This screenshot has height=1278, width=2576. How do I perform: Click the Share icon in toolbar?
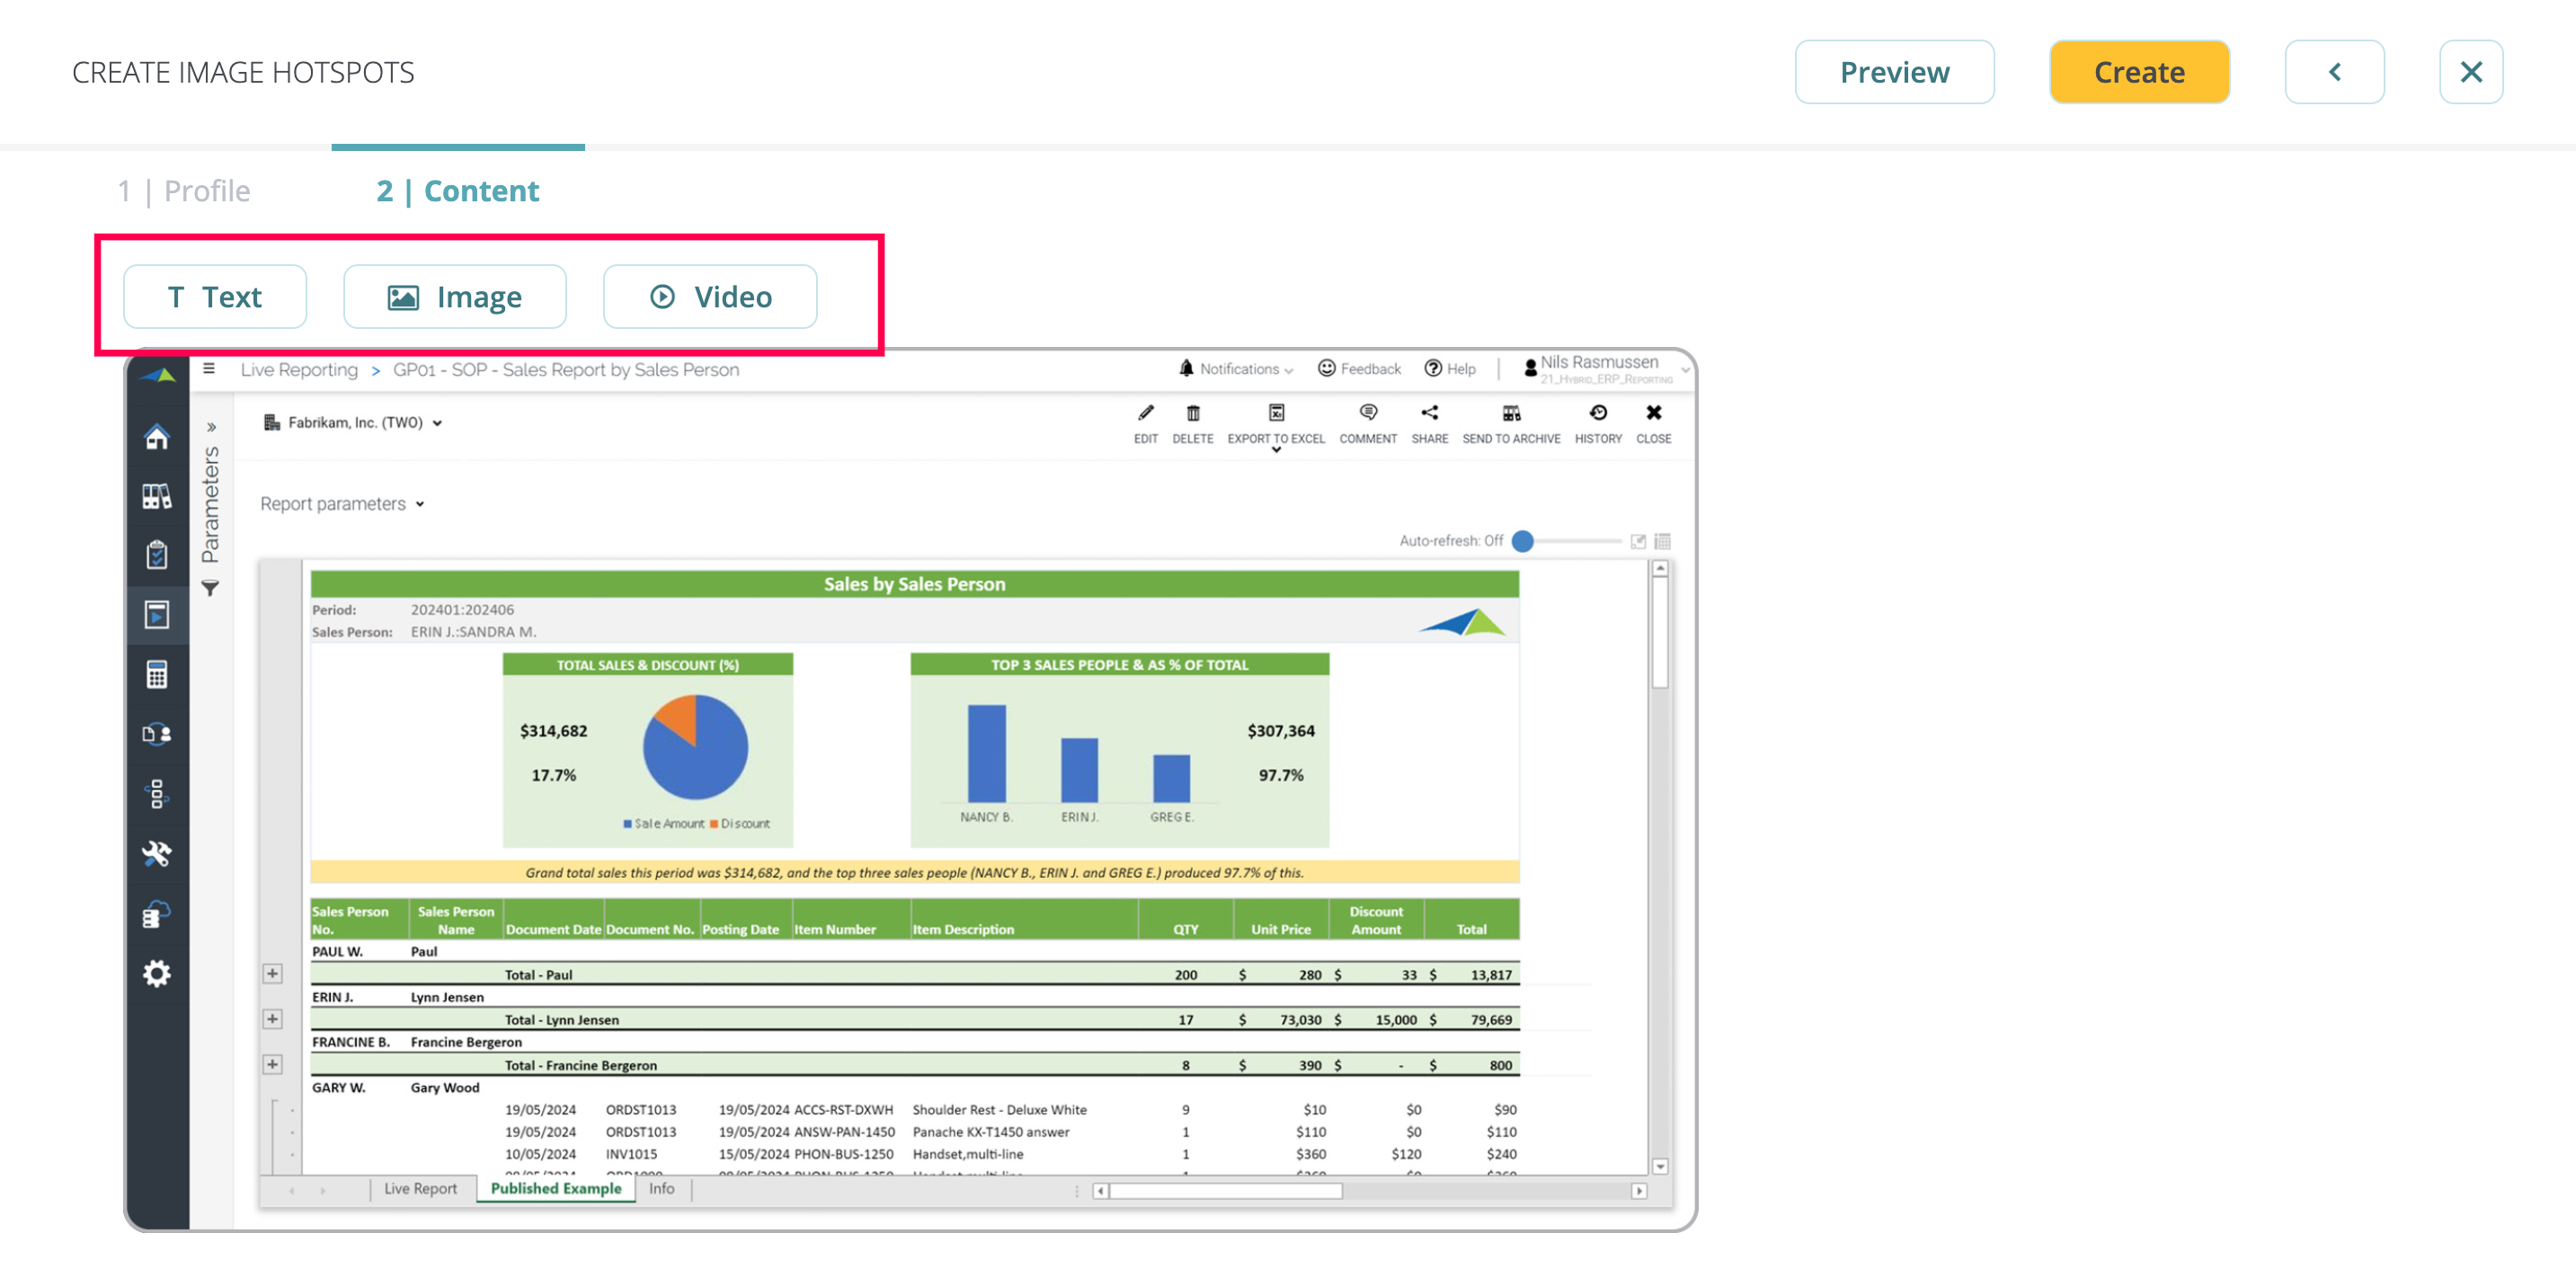pyautogui.click(x=1429, y=414)
